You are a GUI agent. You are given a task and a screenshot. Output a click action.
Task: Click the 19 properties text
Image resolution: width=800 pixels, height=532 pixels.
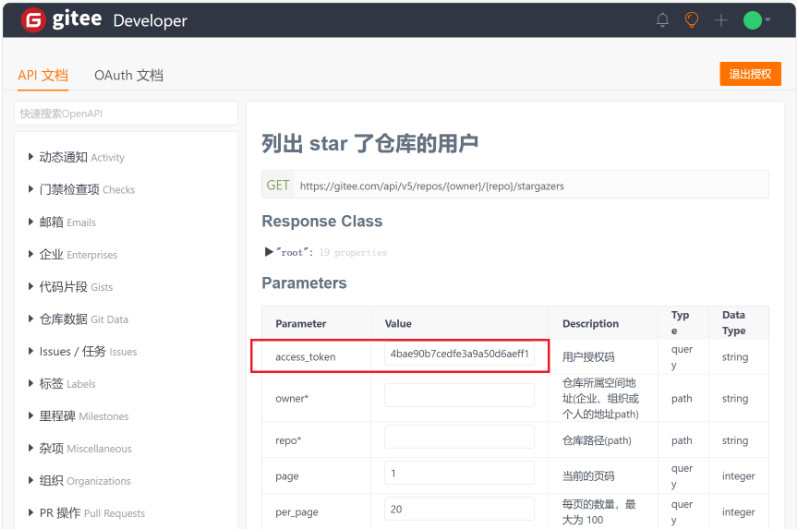tap(353, 252)
